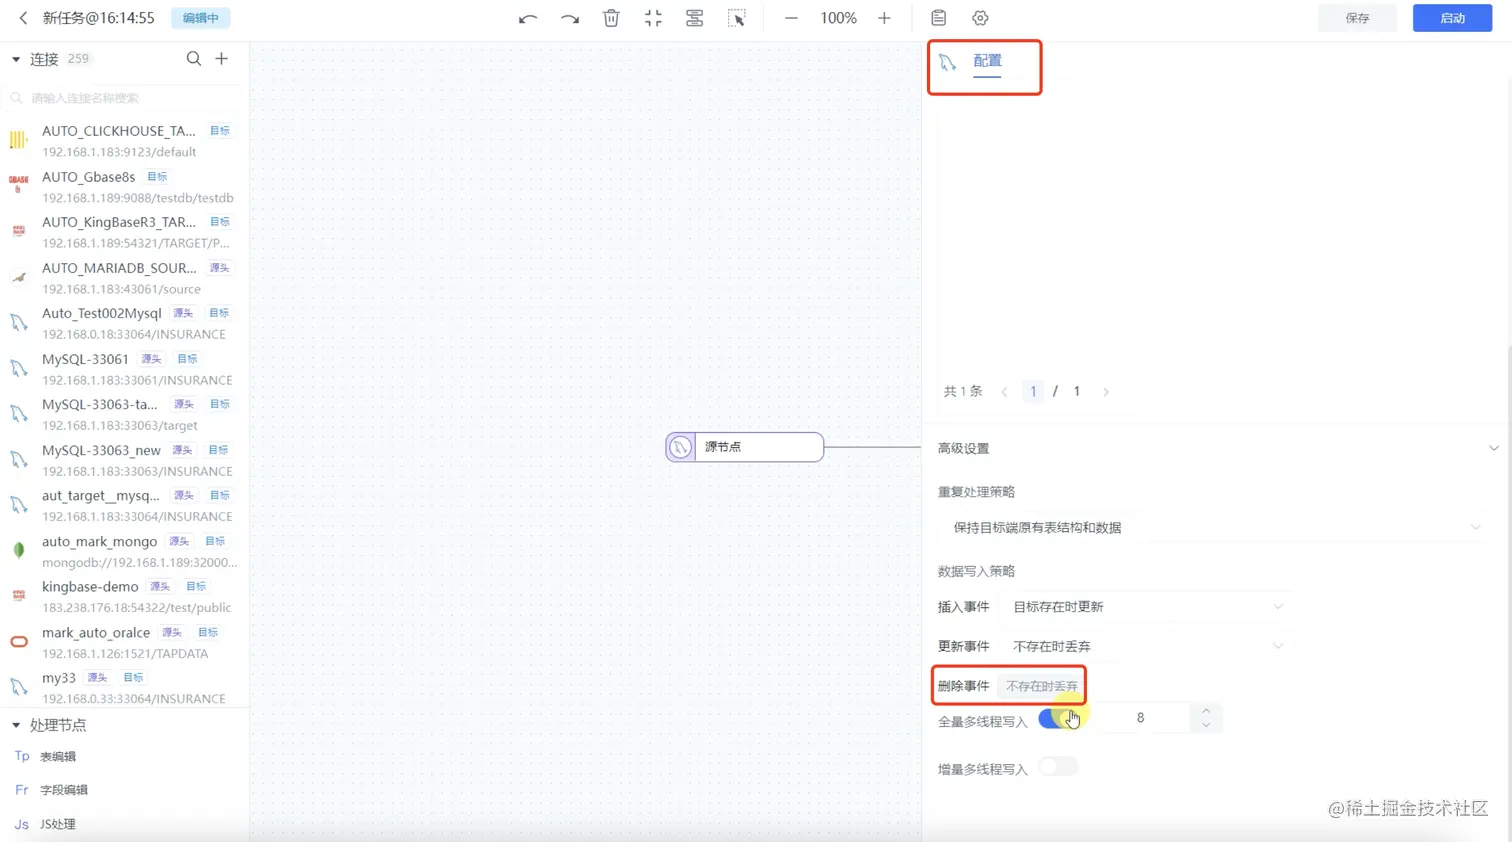Viewport: 1512px width, 842px height.
Task: Go to the next page arrow
Action: pyautogui.click(x=1106, y=392)
